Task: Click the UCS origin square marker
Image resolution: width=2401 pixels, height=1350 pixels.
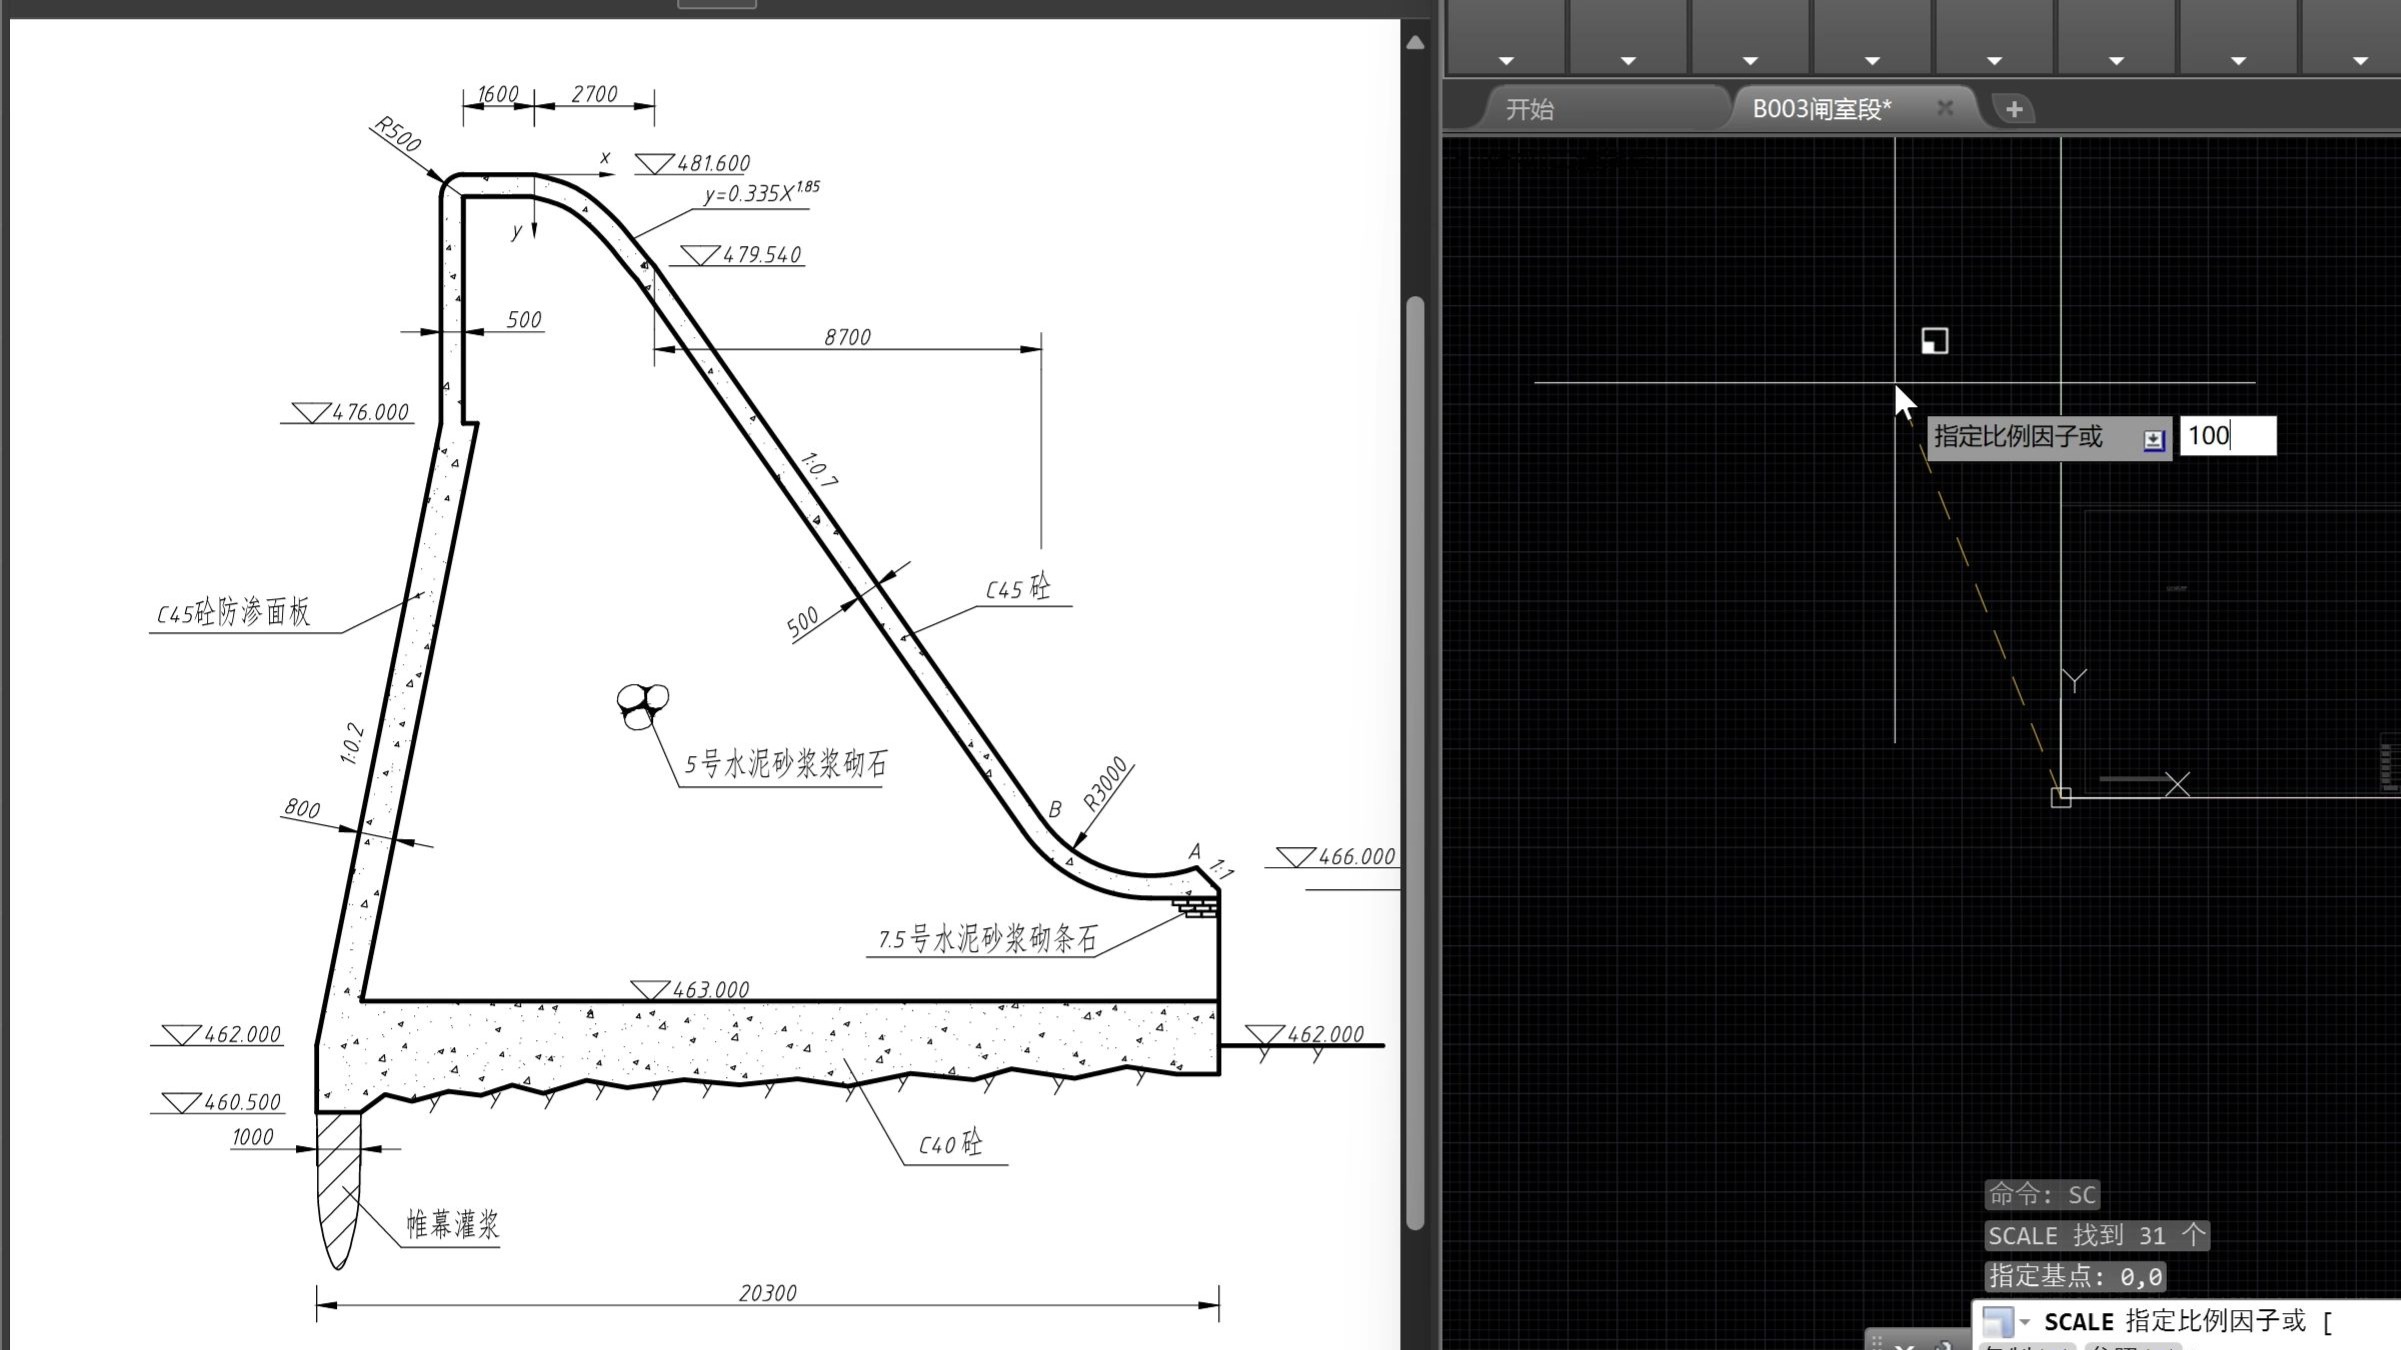Action: [2061, 797]
